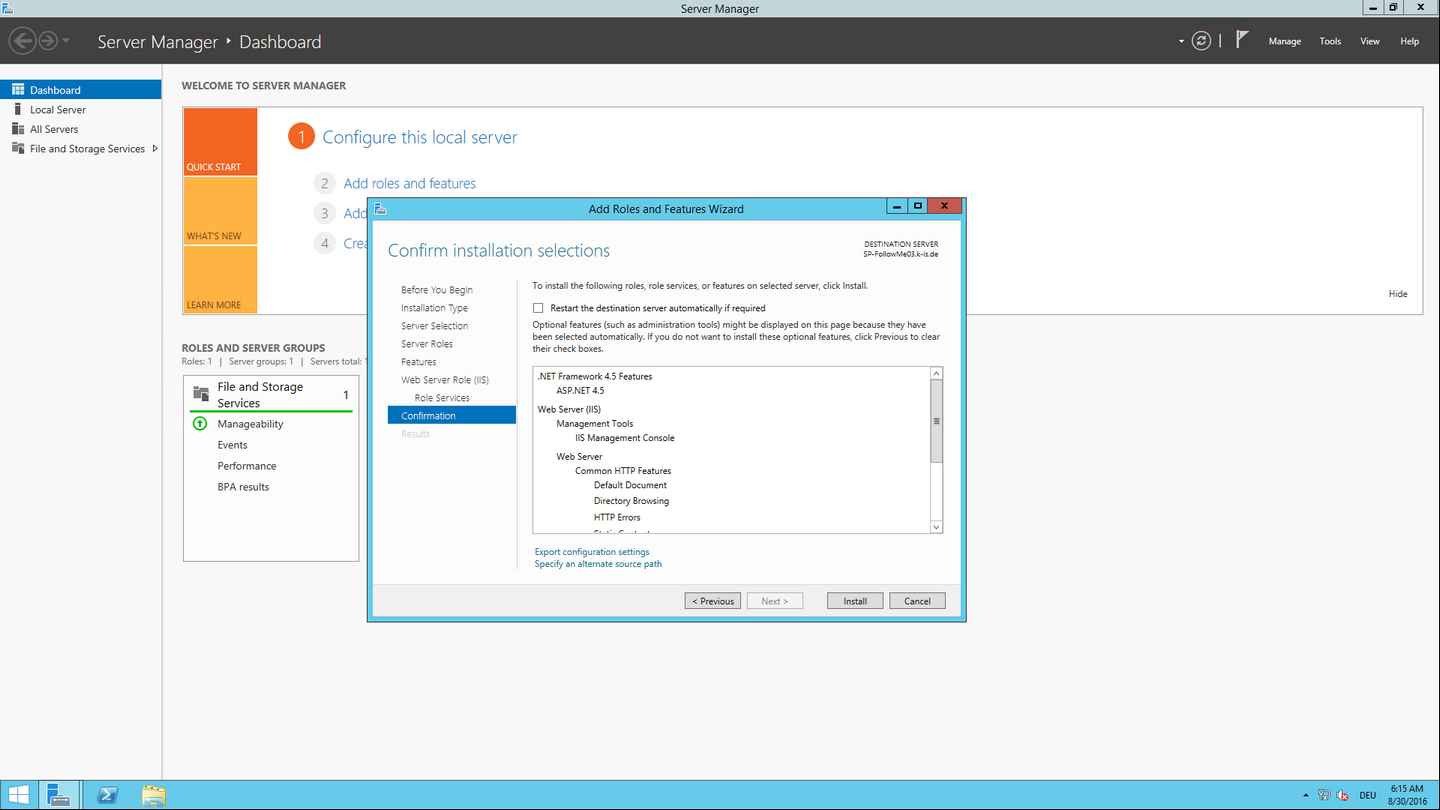Select the Confirmation wizard step
The image size is (1440, 810).
pos(452,416)
